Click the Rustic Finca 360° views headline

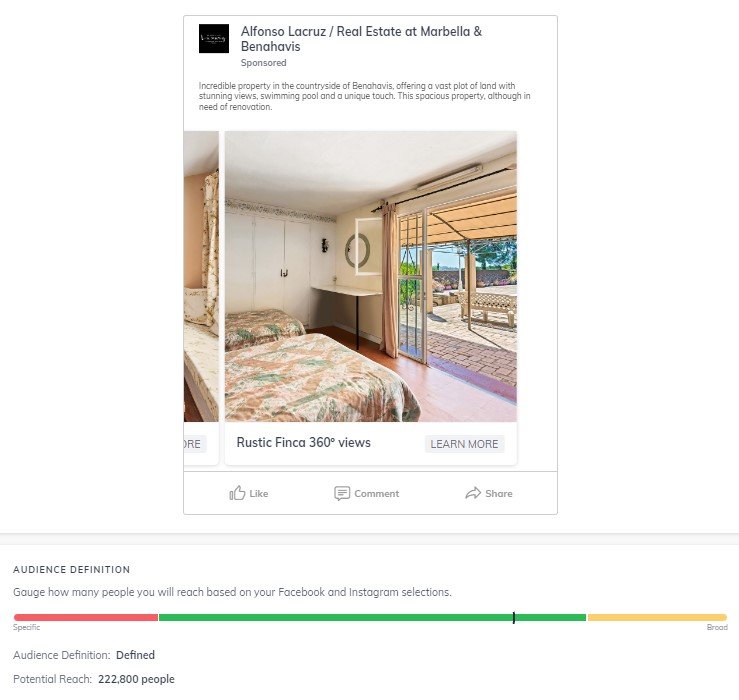(x=304, y=443)
